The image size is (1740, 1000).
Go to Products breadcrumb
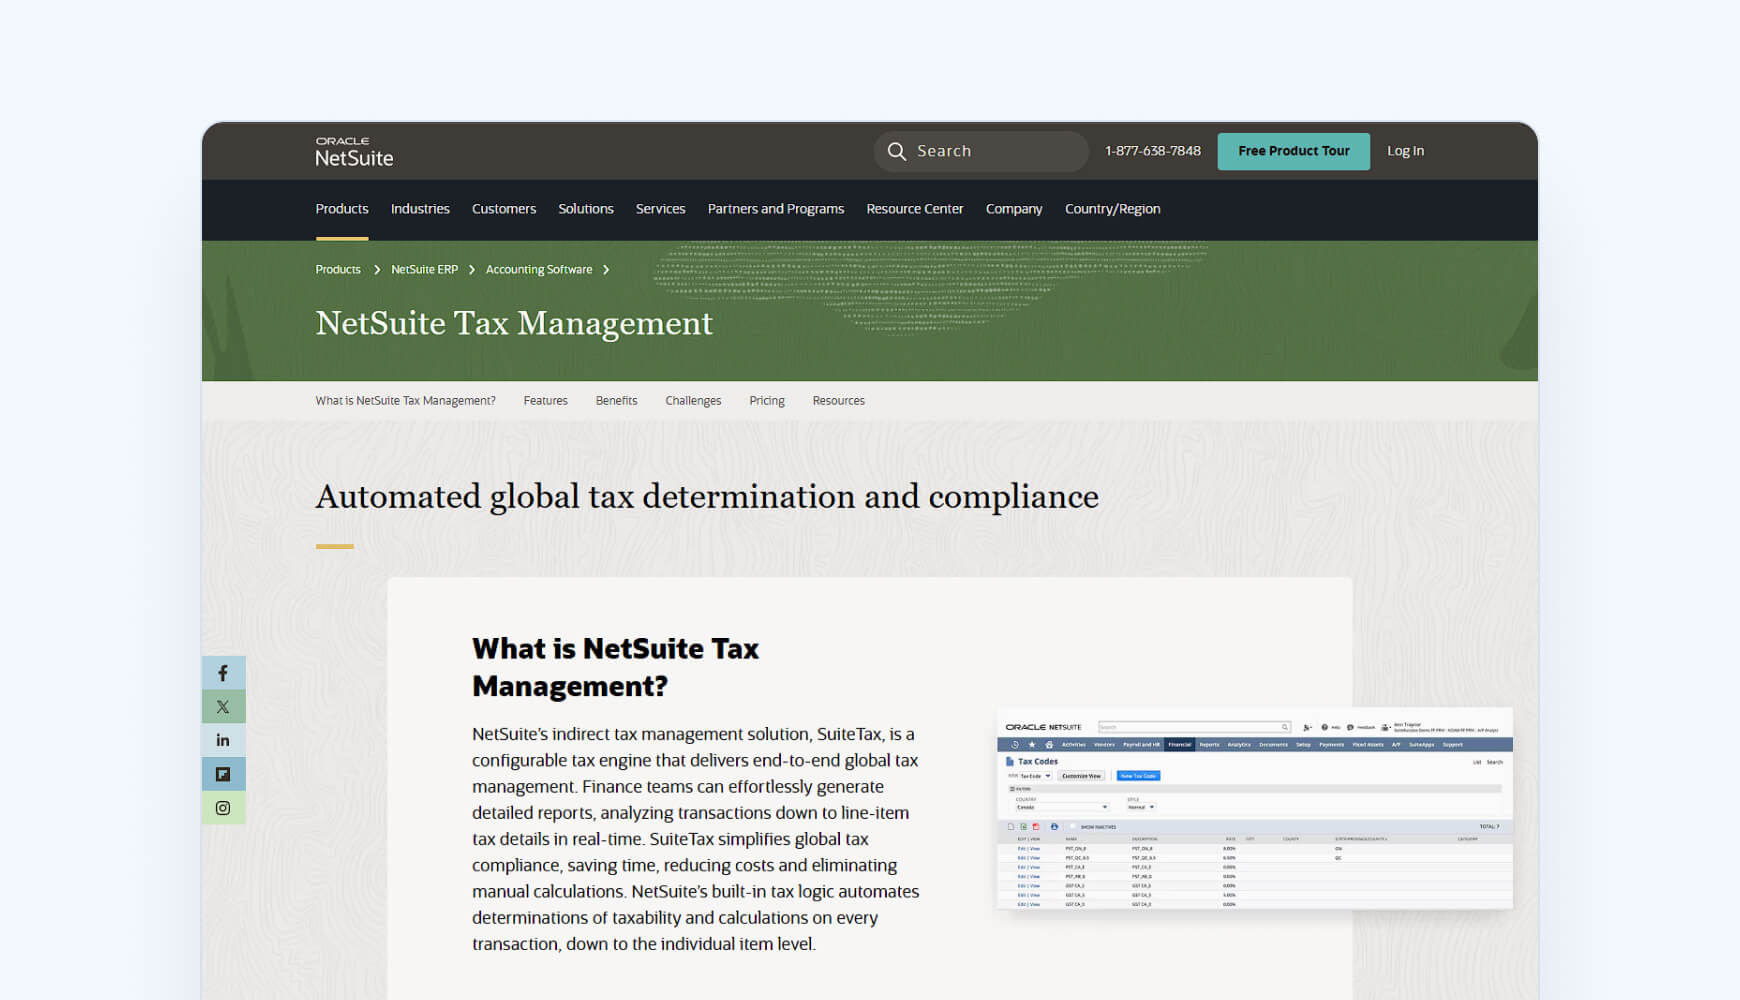tap(338, 270)
